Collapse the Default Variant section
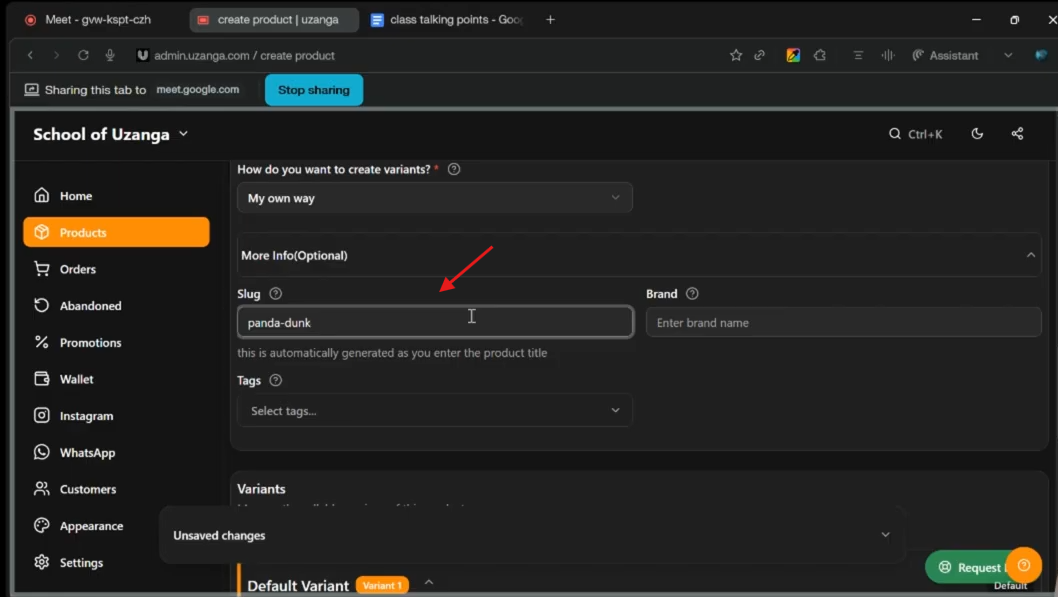 (x=428, y=583)
